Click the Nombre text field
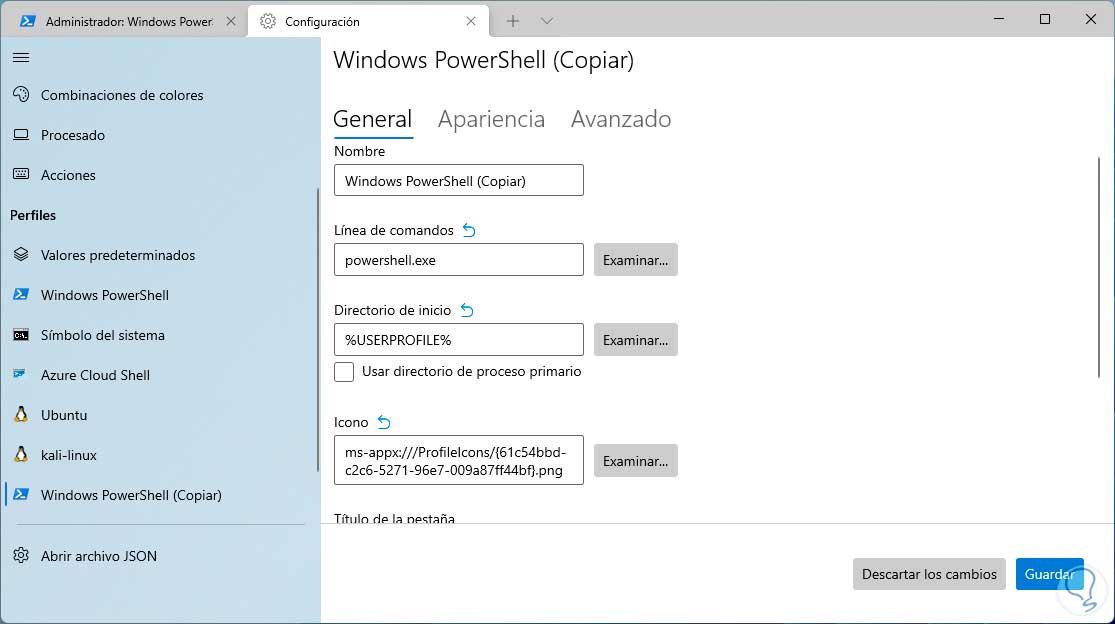 459,181
